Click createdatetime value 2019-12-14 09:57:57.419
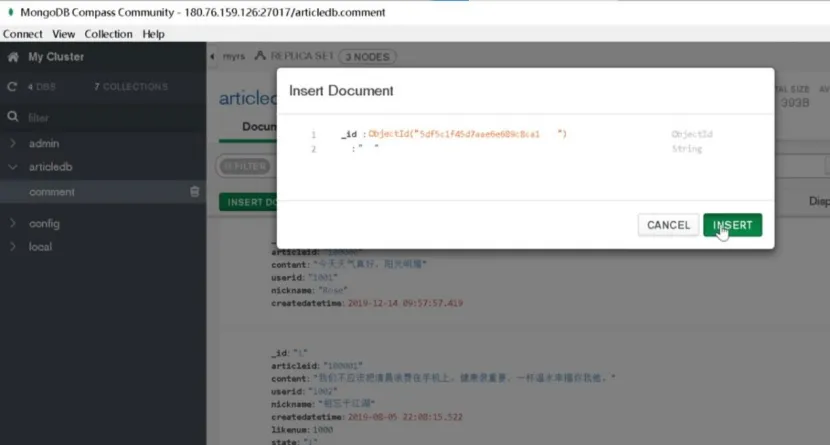Viewport: 830px width, 445px height. (x=405, y=303)
